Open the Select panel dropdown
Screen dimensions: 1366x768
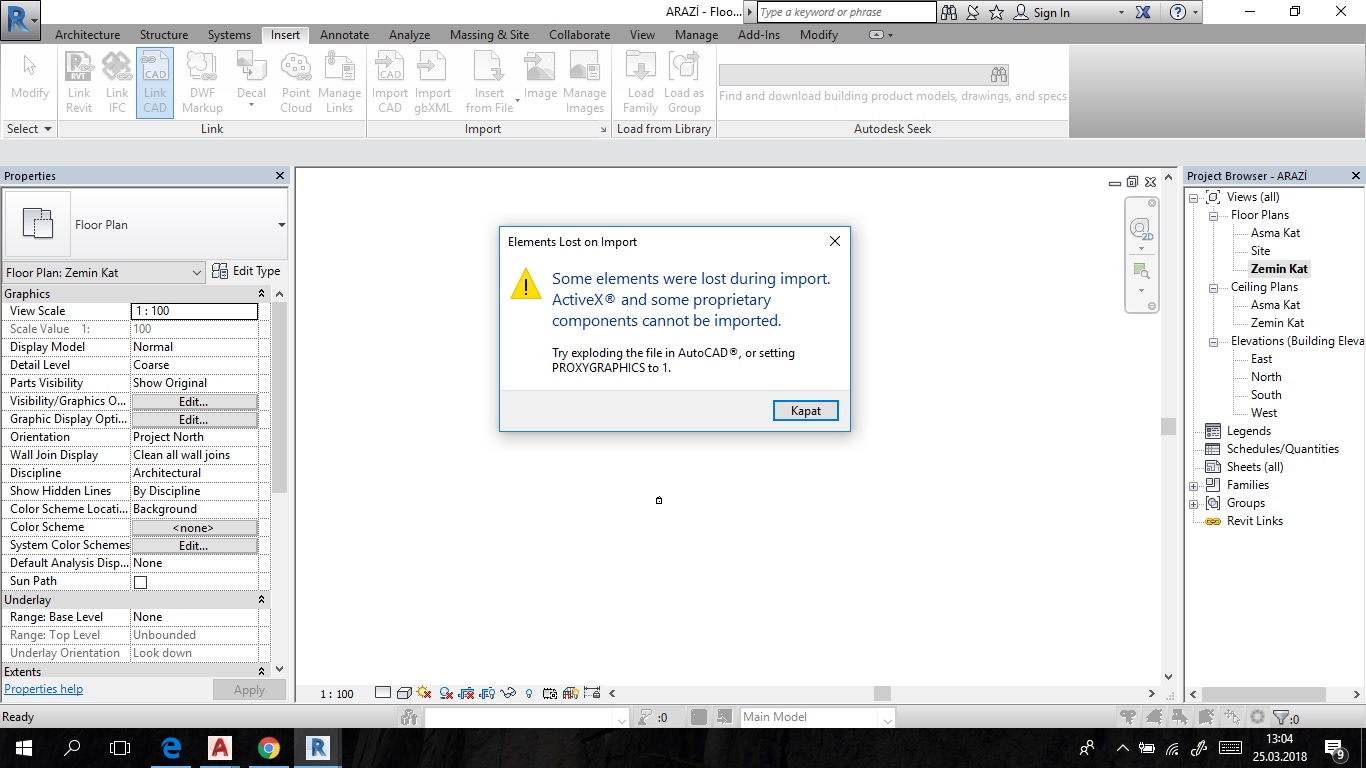tap(29, 129)
